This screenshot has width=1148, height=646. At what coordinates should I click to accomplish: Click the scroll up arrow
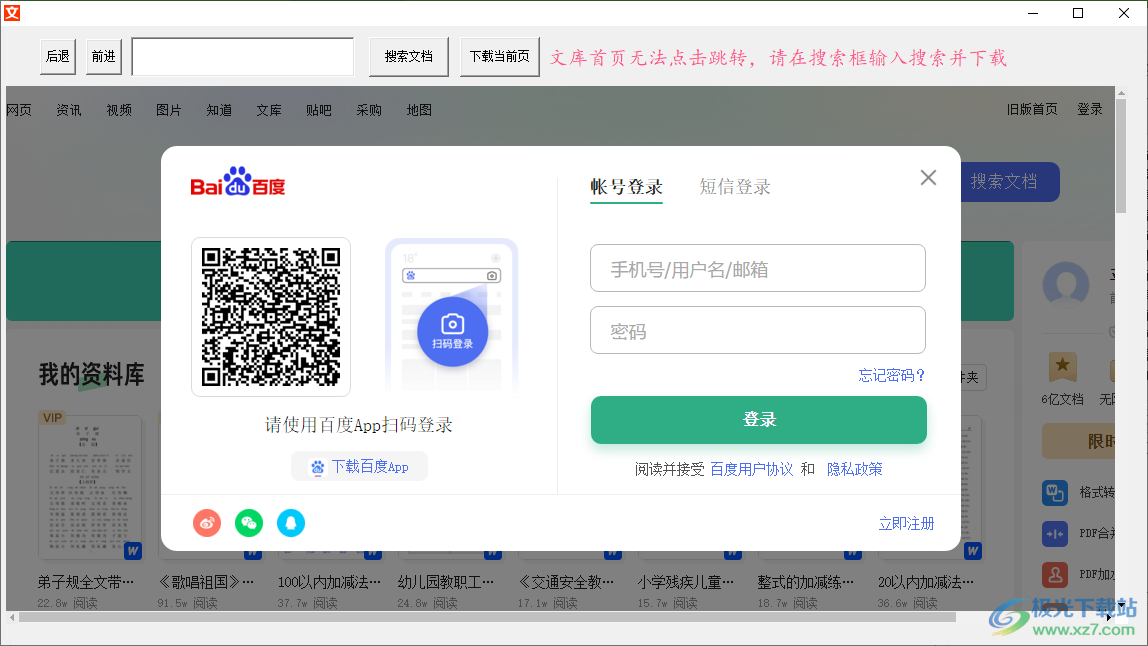(x=1121, y=93)
